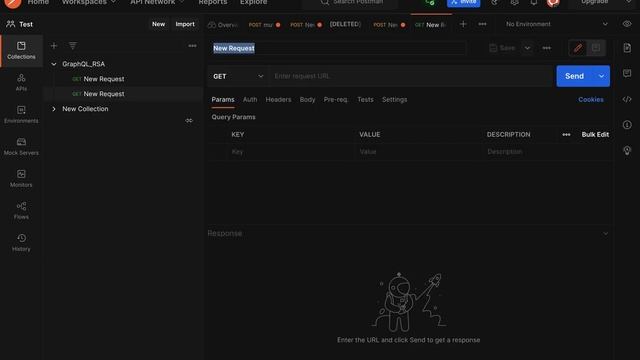This screenshot has height=360, width=640.
Task: Switch to the Settings tab
Action: coord(394,100)
